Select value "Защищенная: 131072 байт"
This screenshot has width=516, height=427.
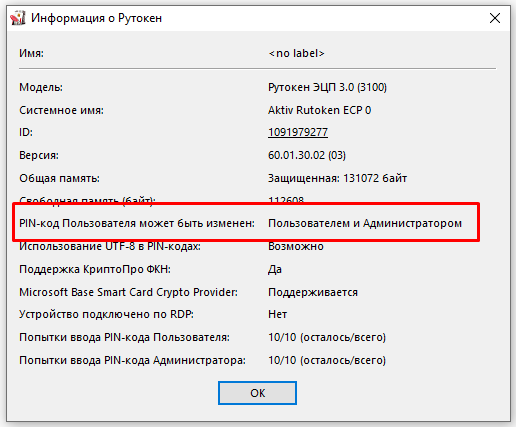337,178
